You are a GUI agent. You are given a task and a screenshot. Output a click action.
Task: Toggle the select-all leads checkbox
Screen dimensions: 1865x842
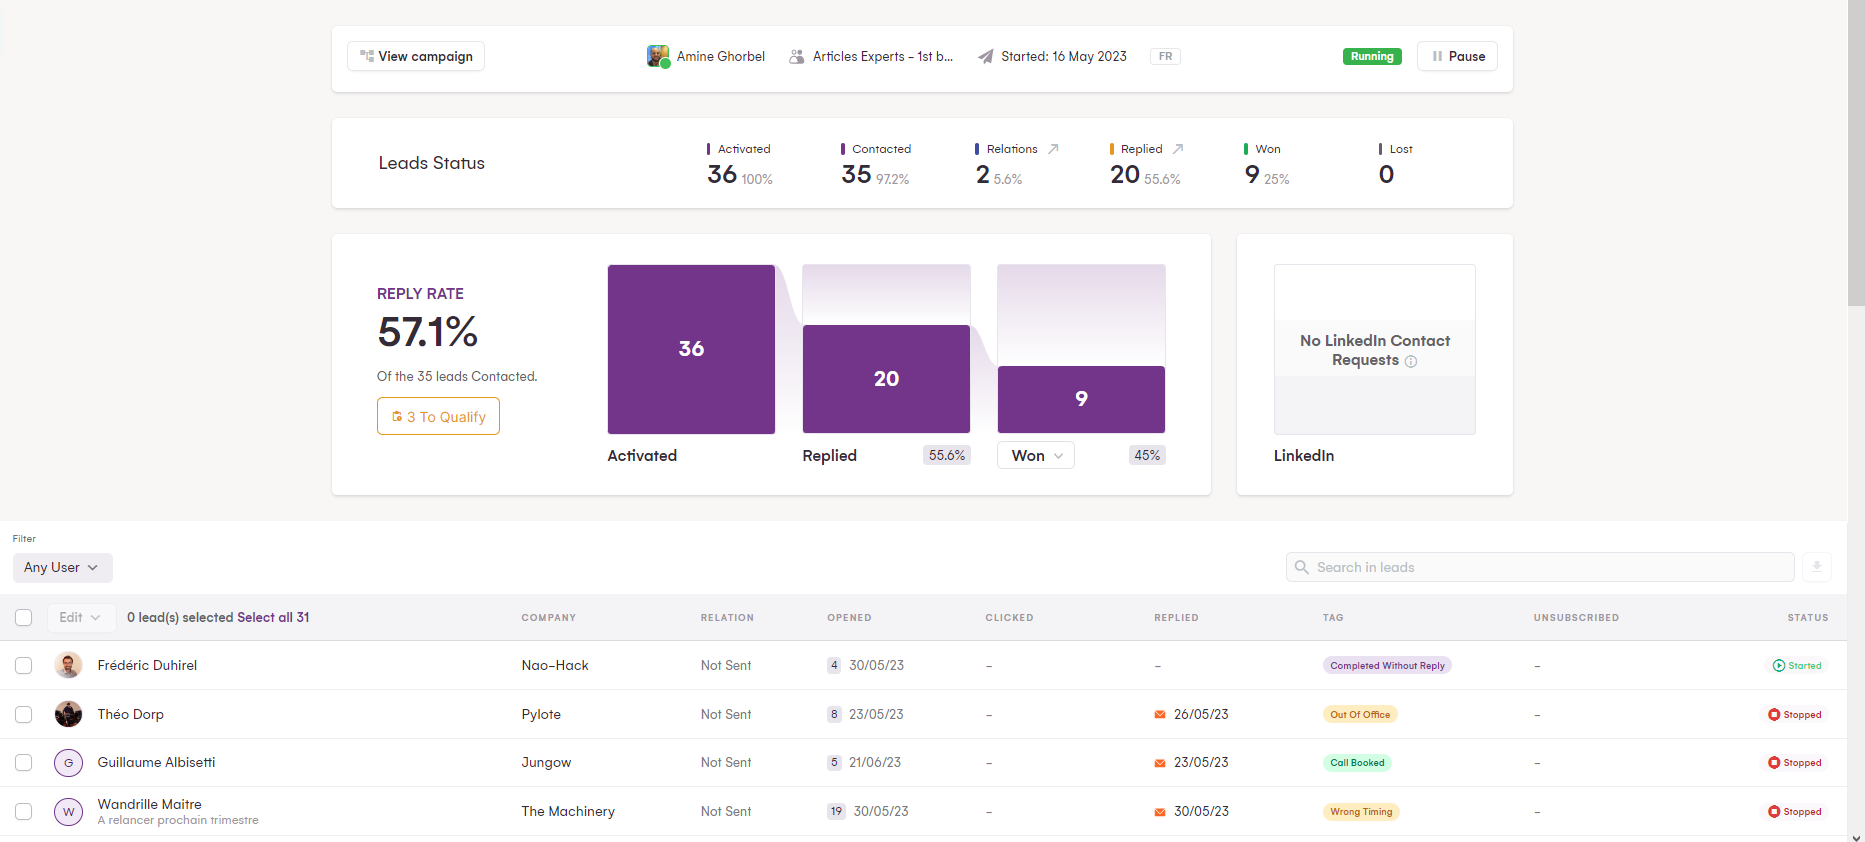tap(24, 618)
